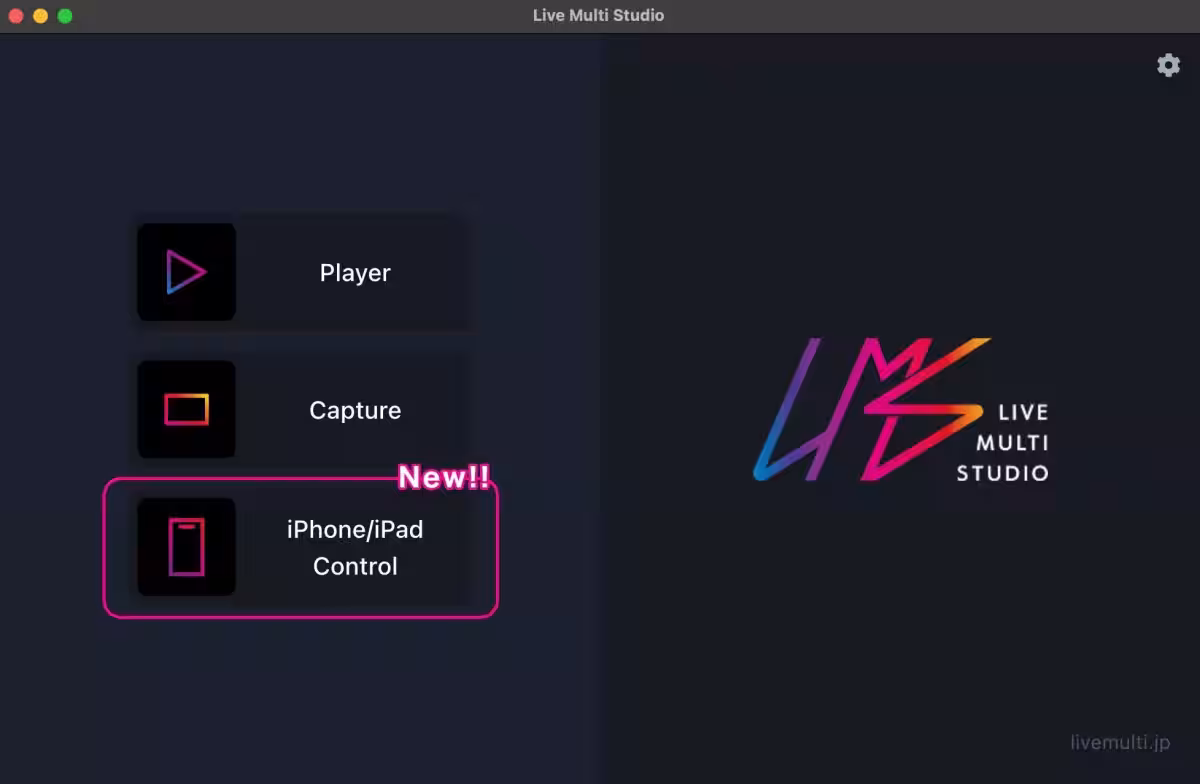Click the word STUDIO in logo

tap(1002, 473)
